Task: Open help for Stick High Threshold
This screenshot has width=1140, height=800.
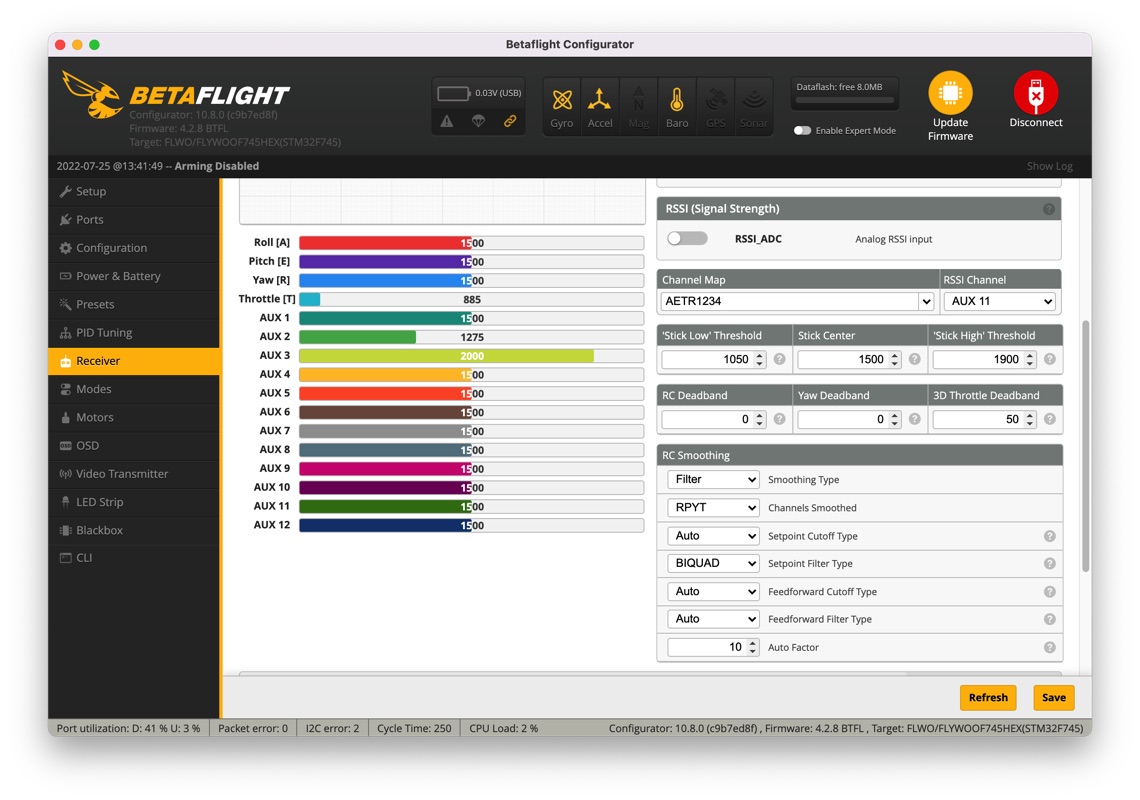Action: (1050, 359)
